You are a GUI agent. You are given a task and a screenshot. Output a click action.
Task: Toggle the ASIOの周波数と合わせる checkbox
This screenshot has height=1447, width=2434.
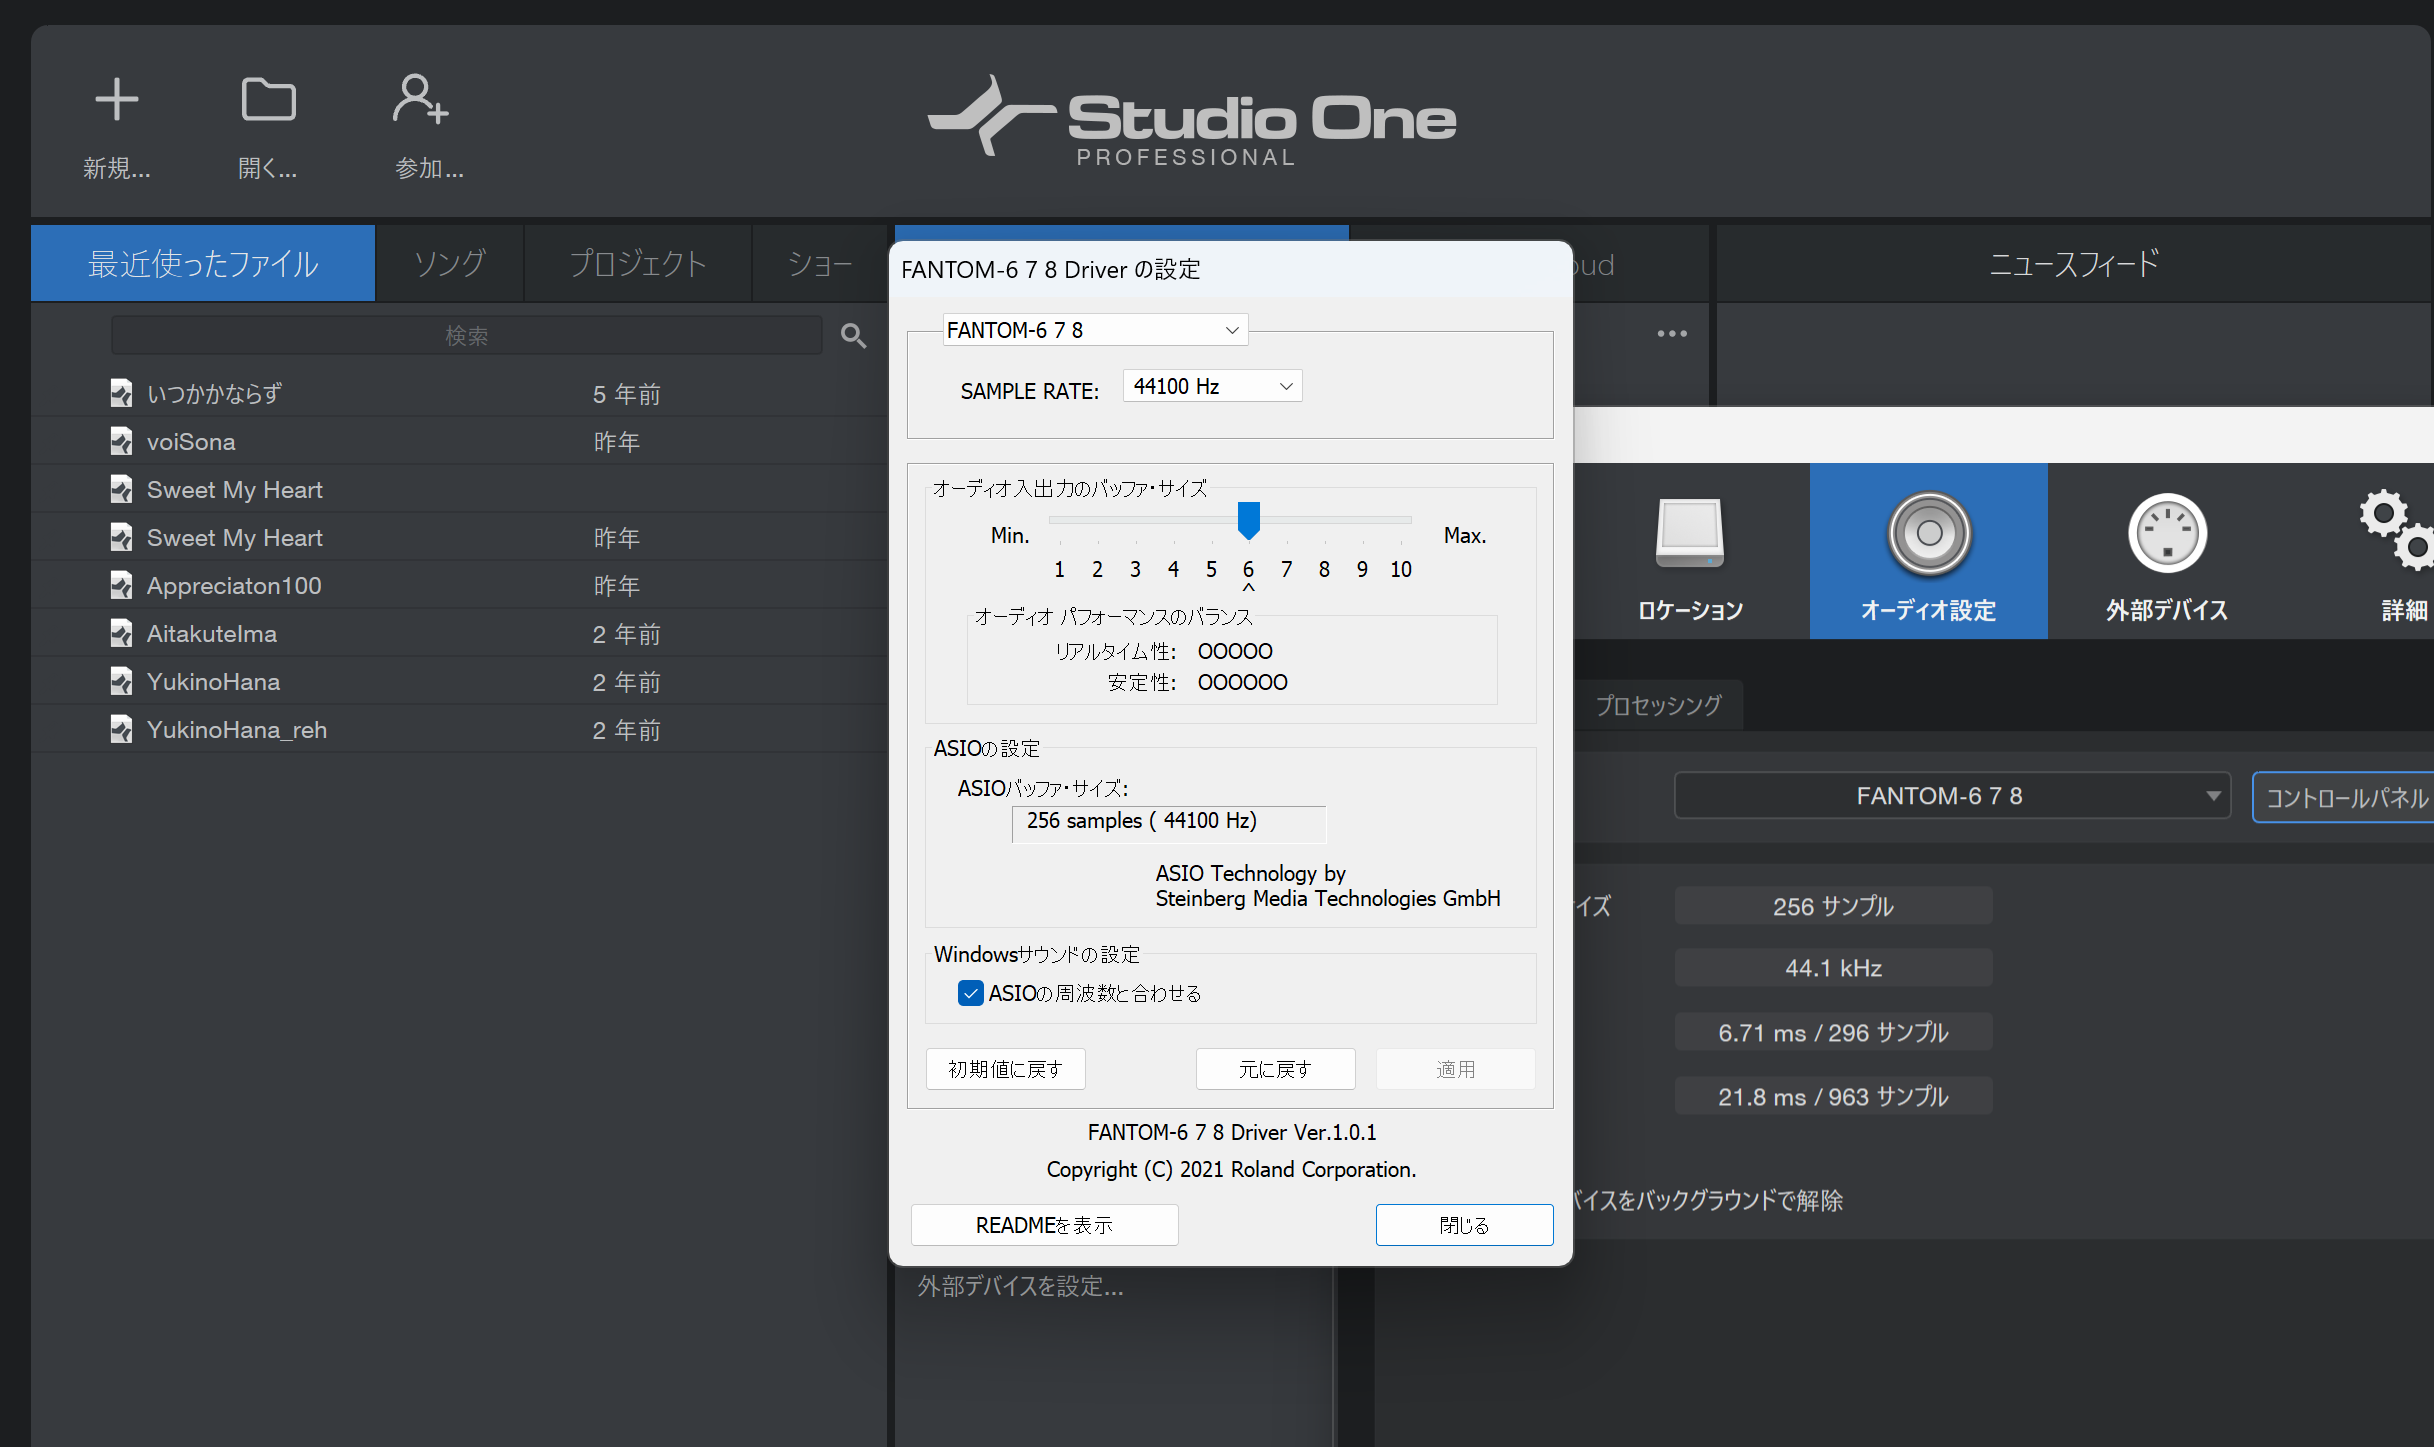click(x=970, y=993)
